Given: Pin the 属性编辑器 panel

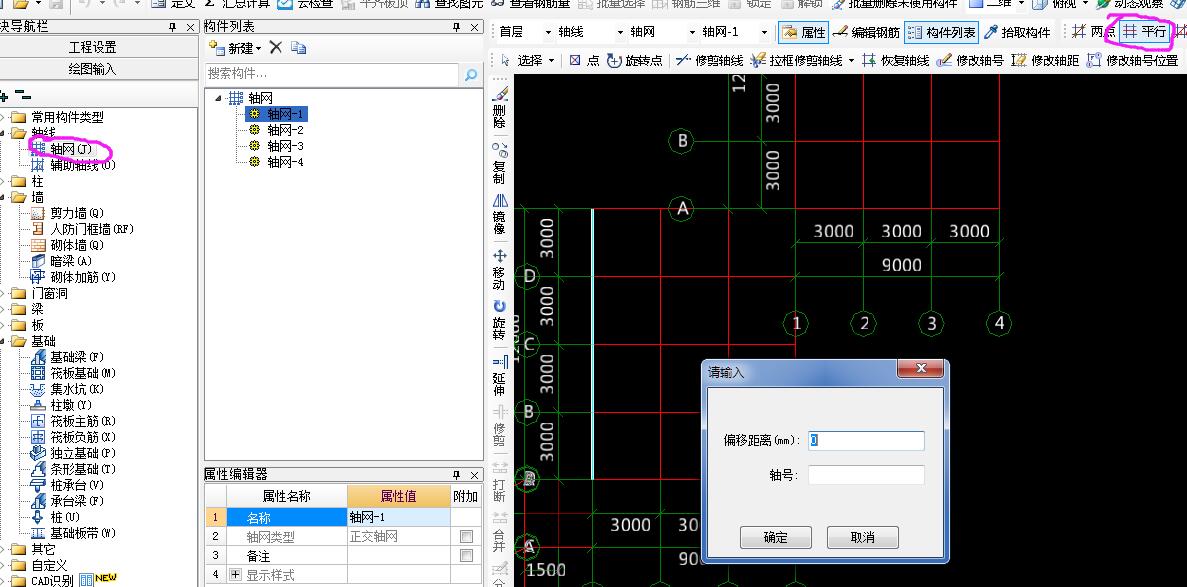Looking at the screenshot, I should coord(456,475).
